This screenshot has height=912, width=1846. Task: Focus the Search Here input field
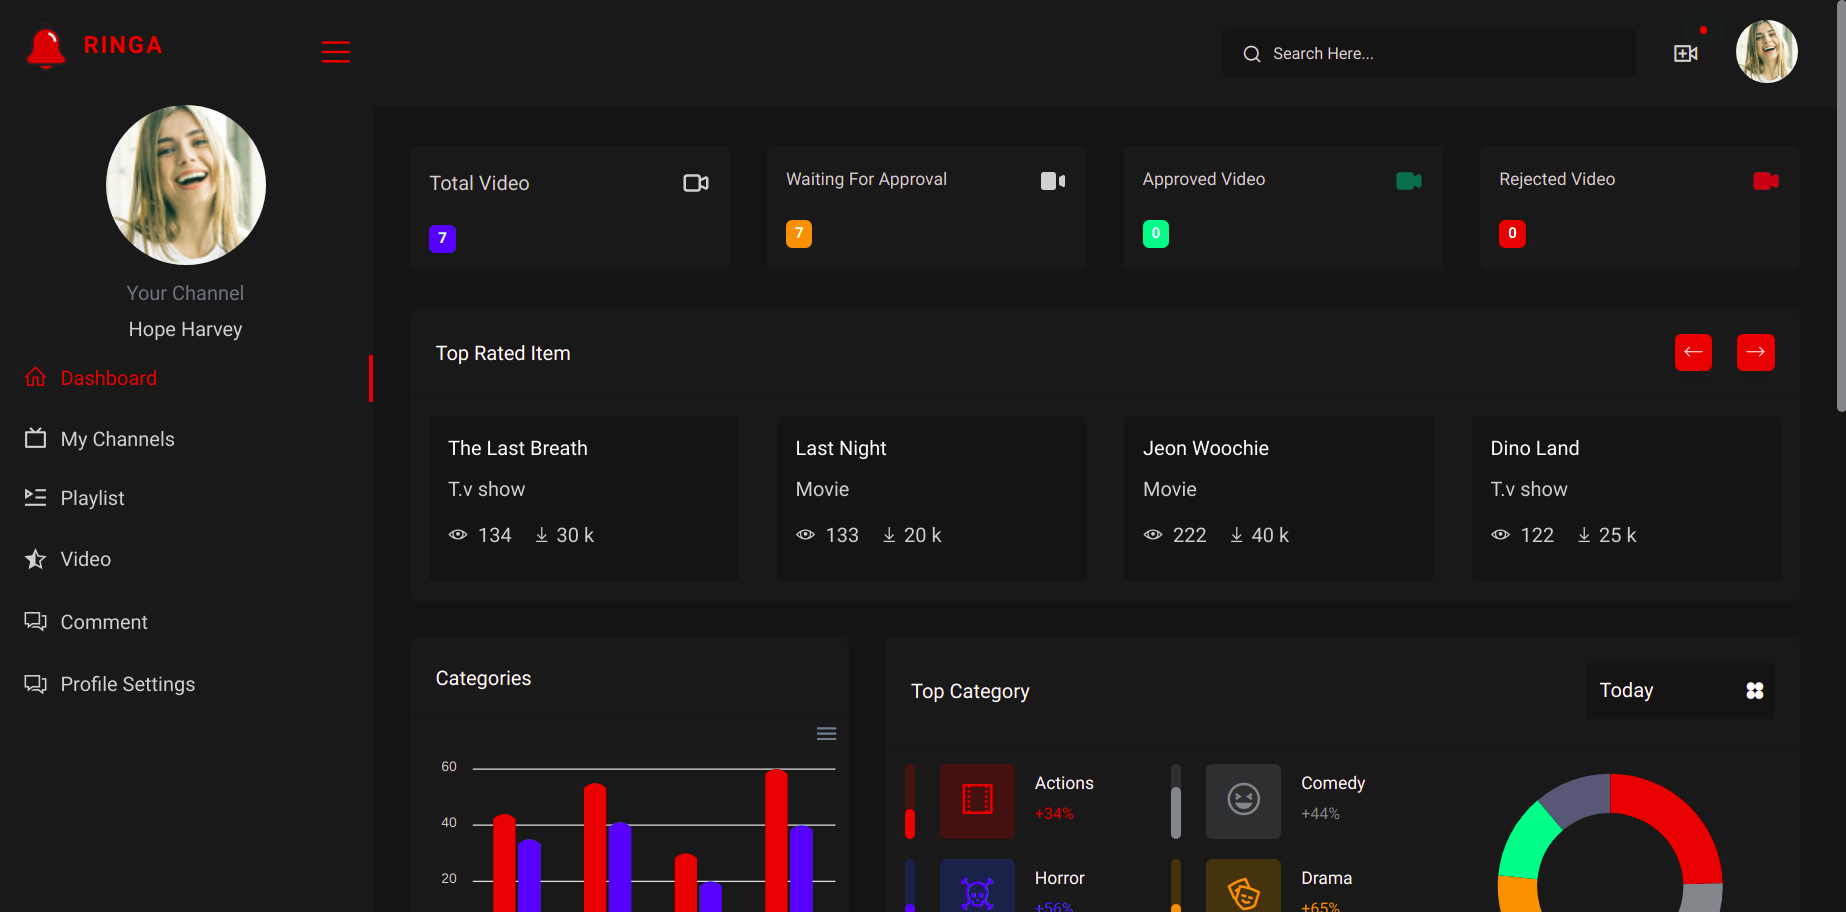pos(1429,53)
